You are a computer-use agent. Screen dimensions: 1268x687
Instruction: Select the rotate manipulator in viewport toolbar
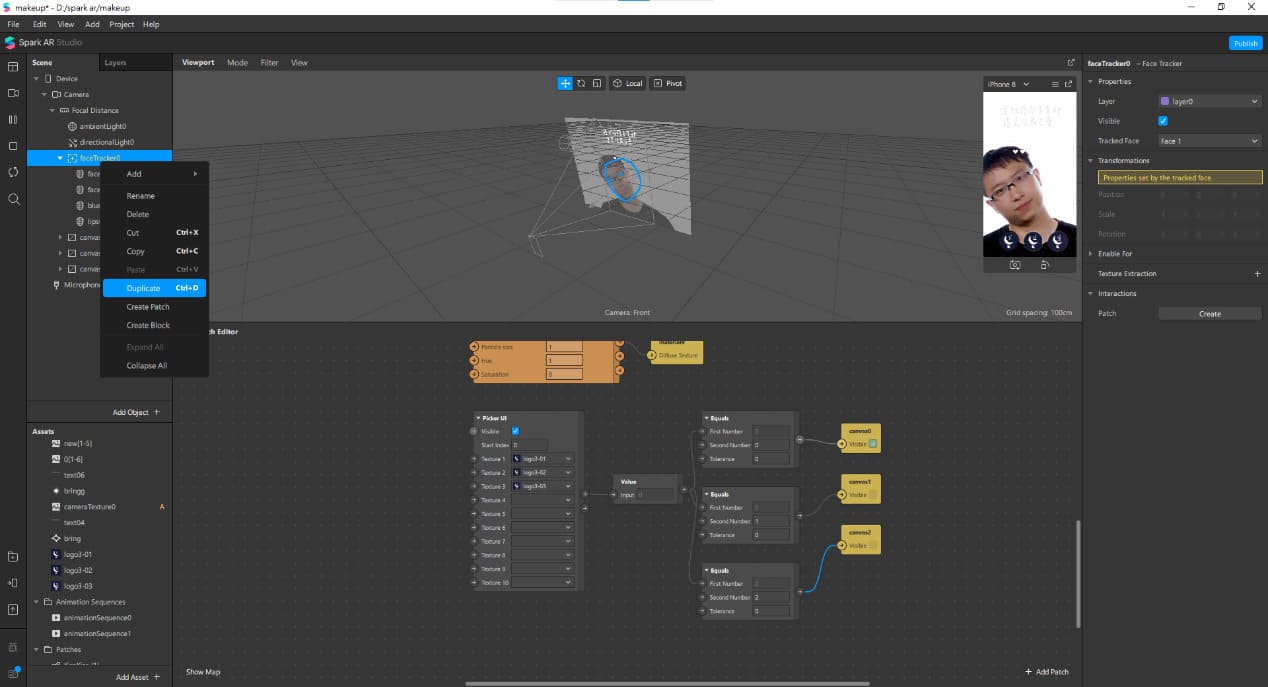[581, 83]
